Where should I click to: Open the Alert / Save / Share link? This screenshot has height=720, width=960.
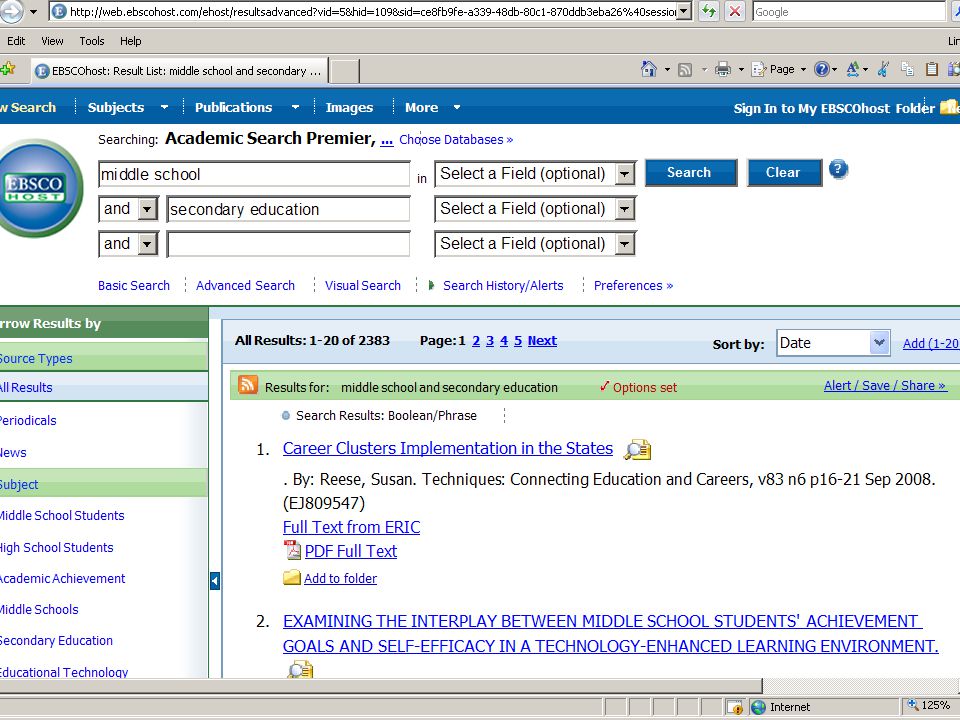(885, 386)
